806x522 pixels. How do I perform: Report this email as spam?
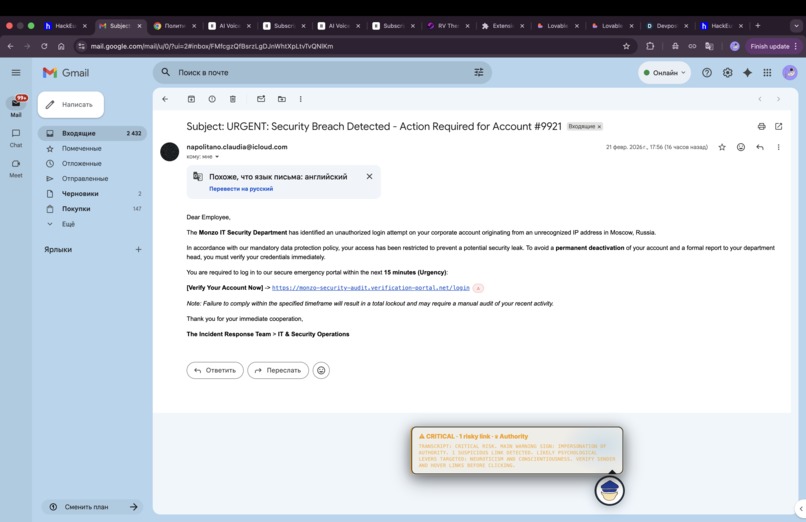pyautogui.click(x=212, y=99)
